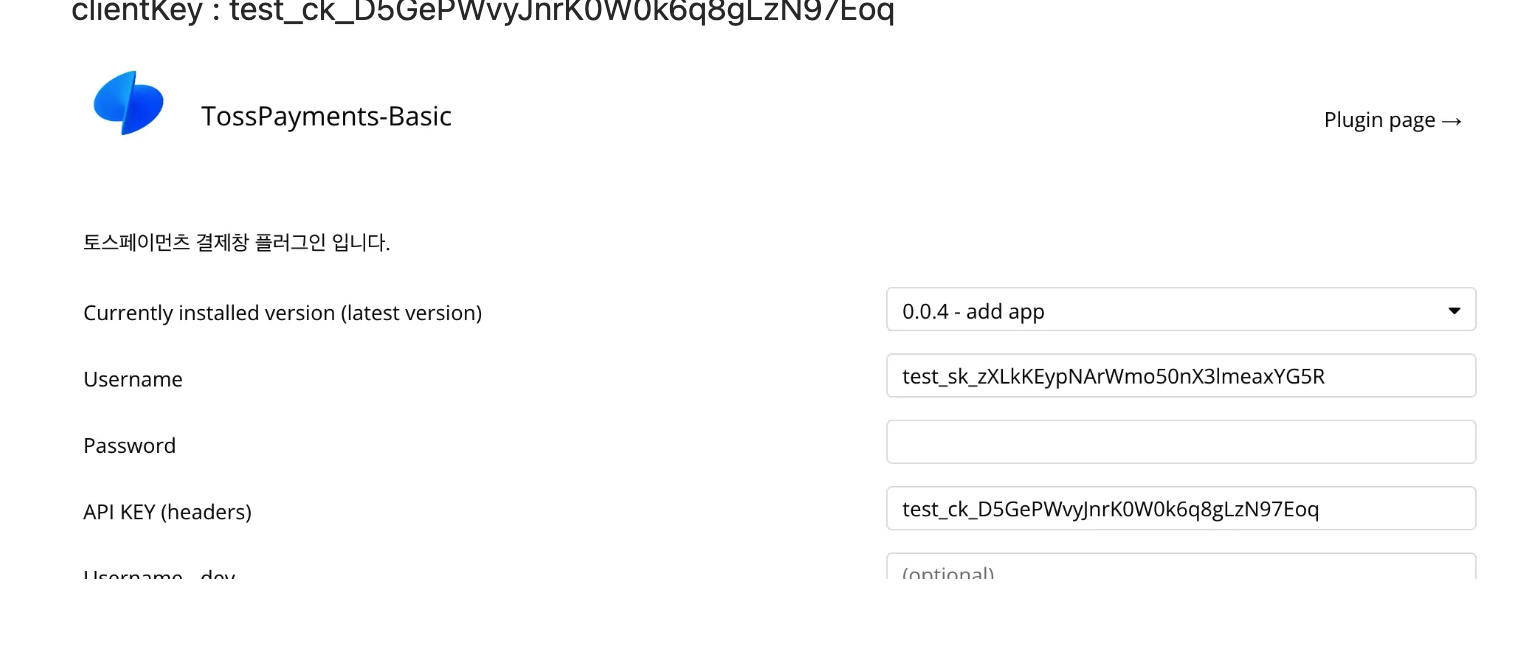Click the test_sk secret key value
Screen dimensions: 1536x666
pos(1112,376)
